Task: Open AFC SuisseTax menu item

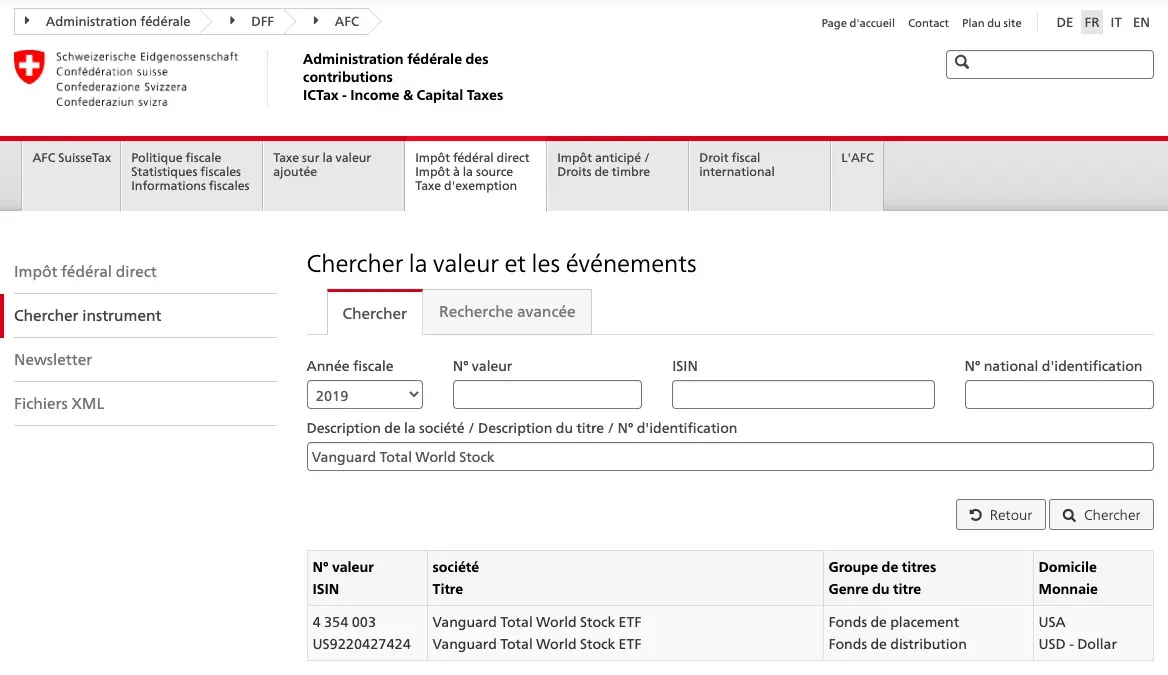Action: click(72, 176)
